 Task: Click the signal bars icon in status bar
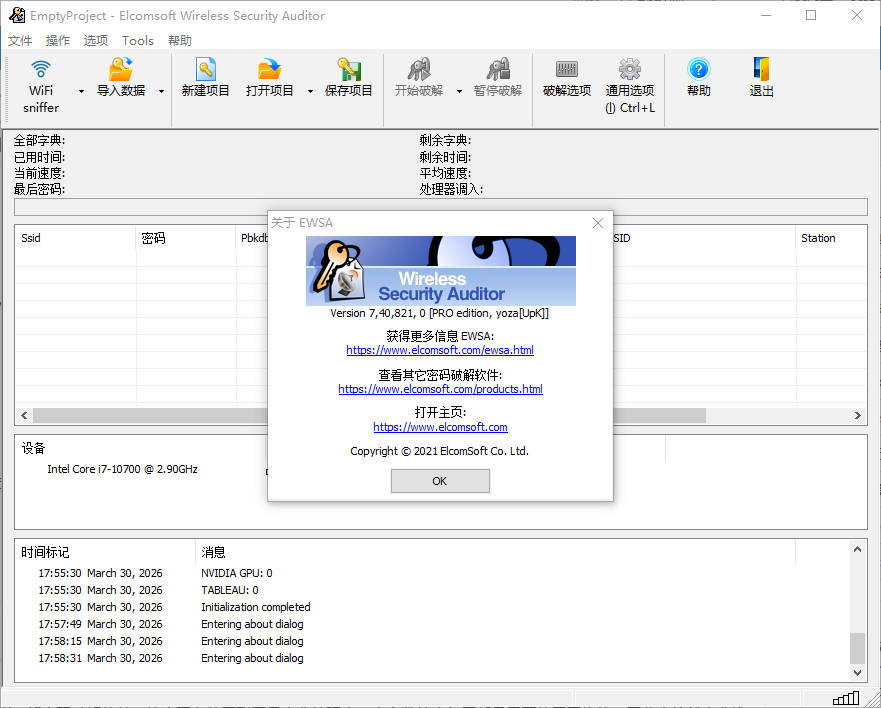click(846, 698)
